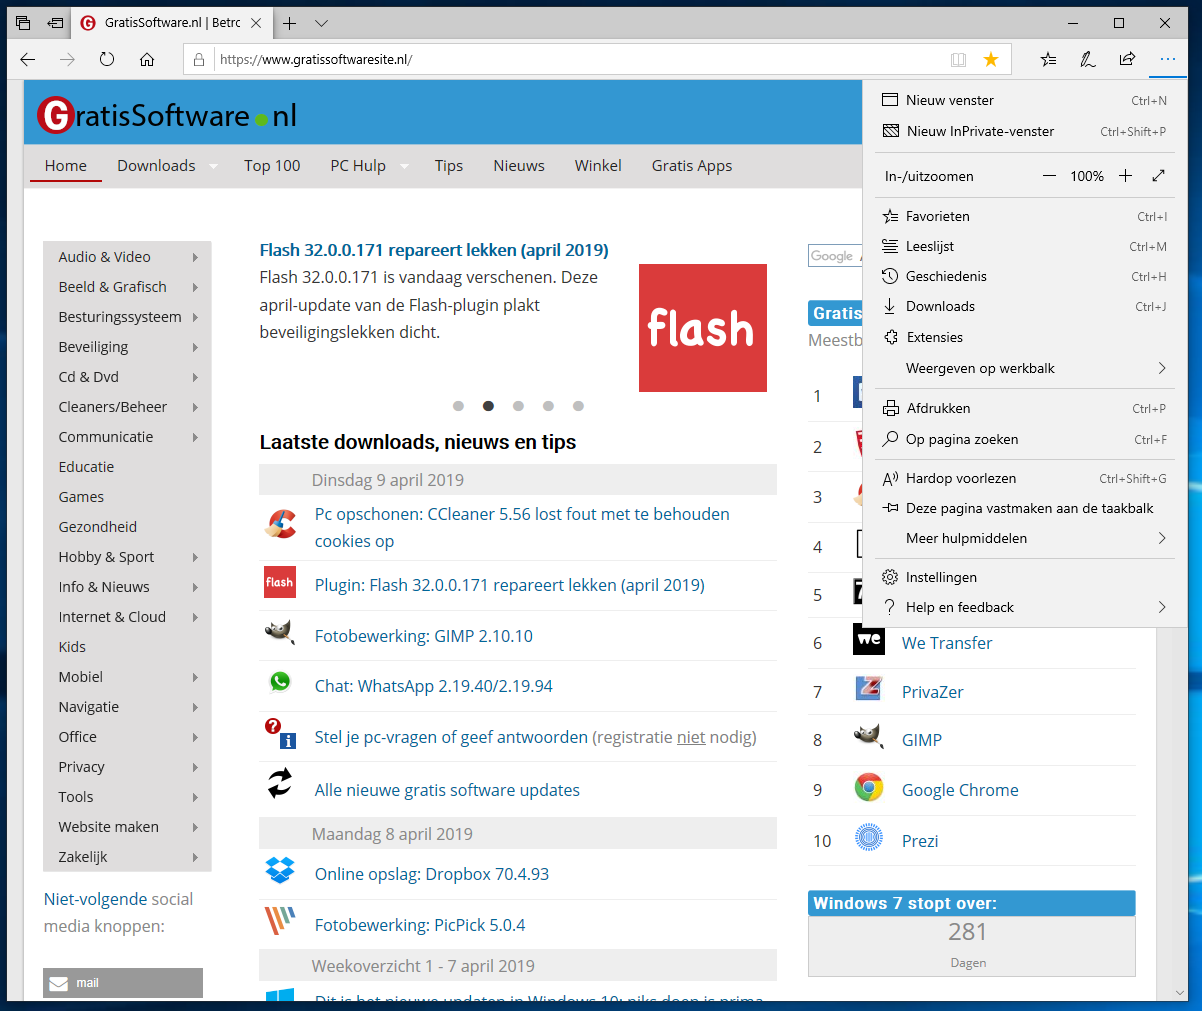This screenshot has width=1202, height=1011.
Task: Open Instellingen from the menu
Action: coord(941,577)
